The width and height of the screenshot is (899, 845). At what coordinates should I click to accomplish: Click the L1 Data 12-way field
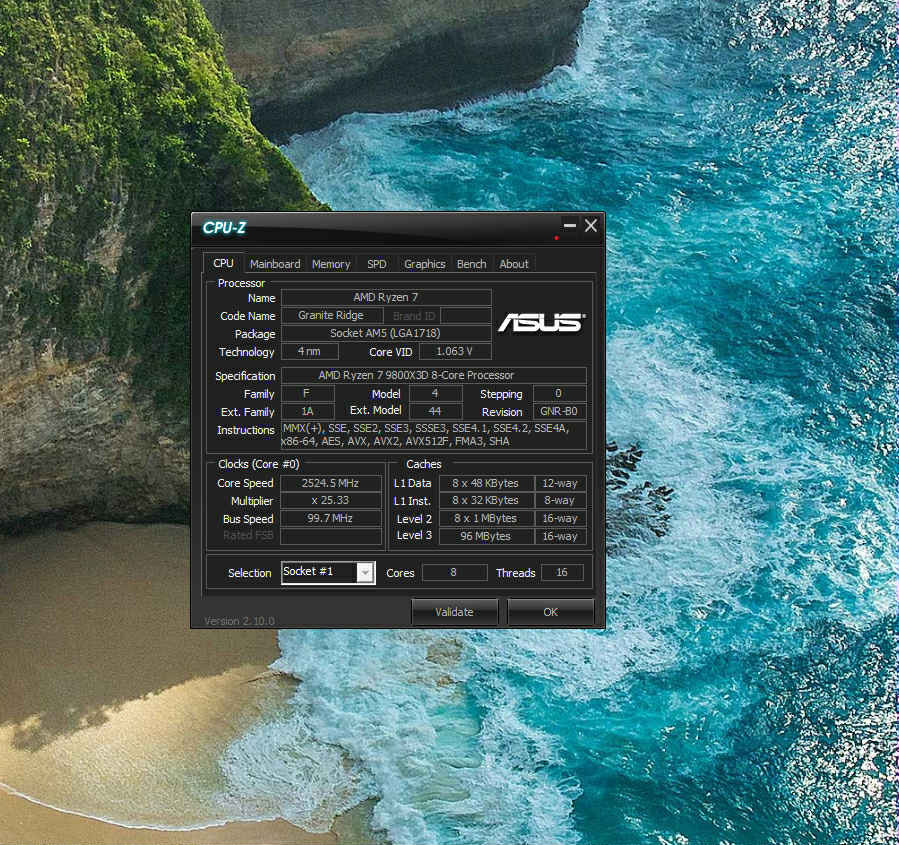(x=560, y=483)
